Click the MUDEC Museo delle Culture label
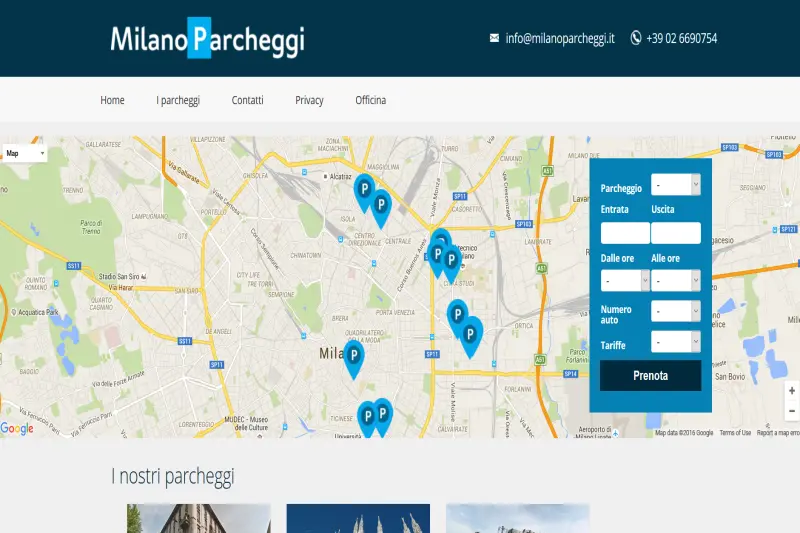800x533 pixels. tap(246, 423)
